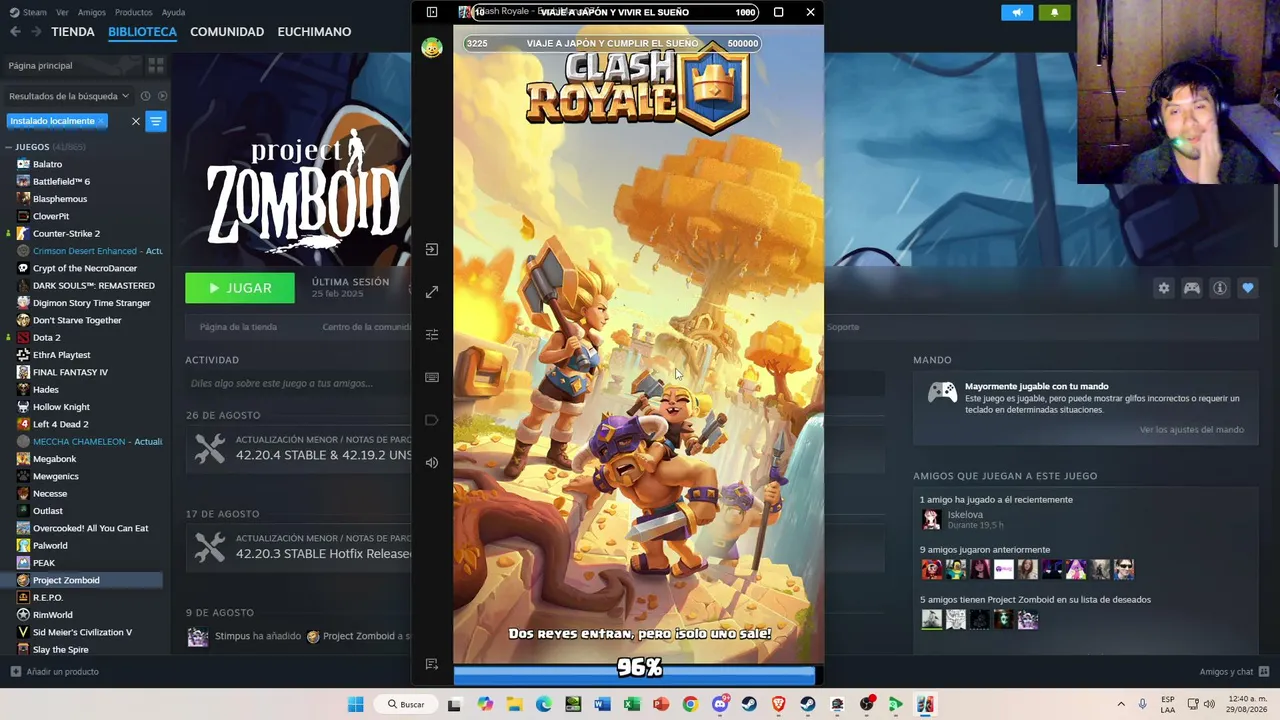Viewport: 1280px width, 720px height.
Task: Clear the library search with the X
Action: coord(136,121)
